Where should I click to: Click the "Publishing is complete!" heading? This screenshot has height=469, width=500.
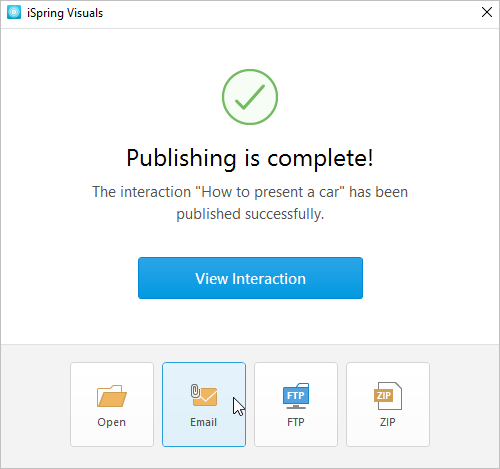tap(250, 158)
